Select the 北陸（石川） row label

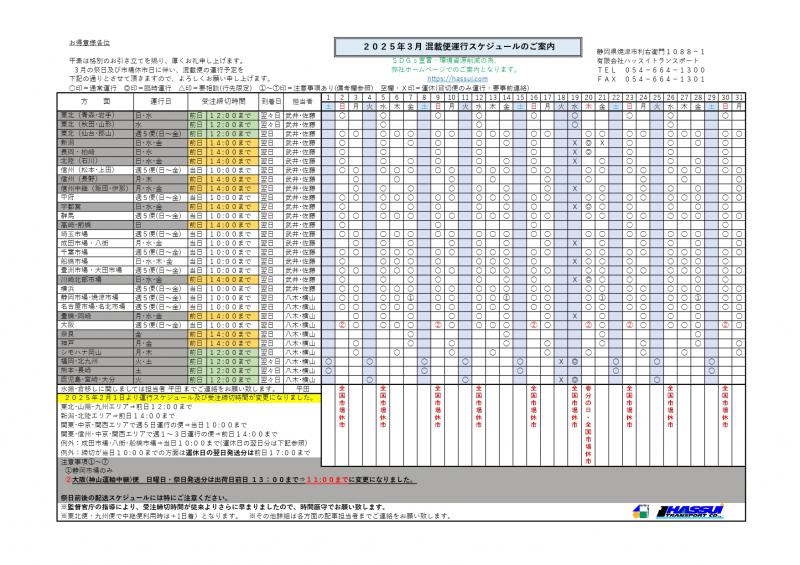pos(95,161)
